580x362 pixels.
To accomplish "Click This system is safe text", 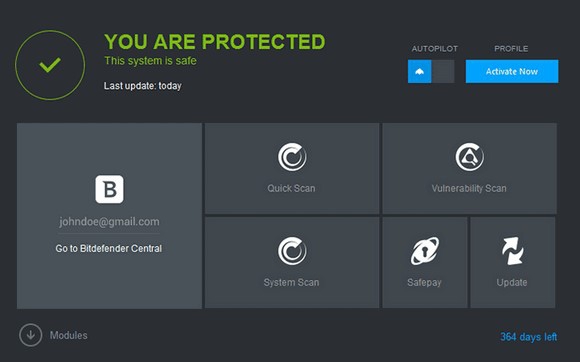I will [x=150, y=61].
